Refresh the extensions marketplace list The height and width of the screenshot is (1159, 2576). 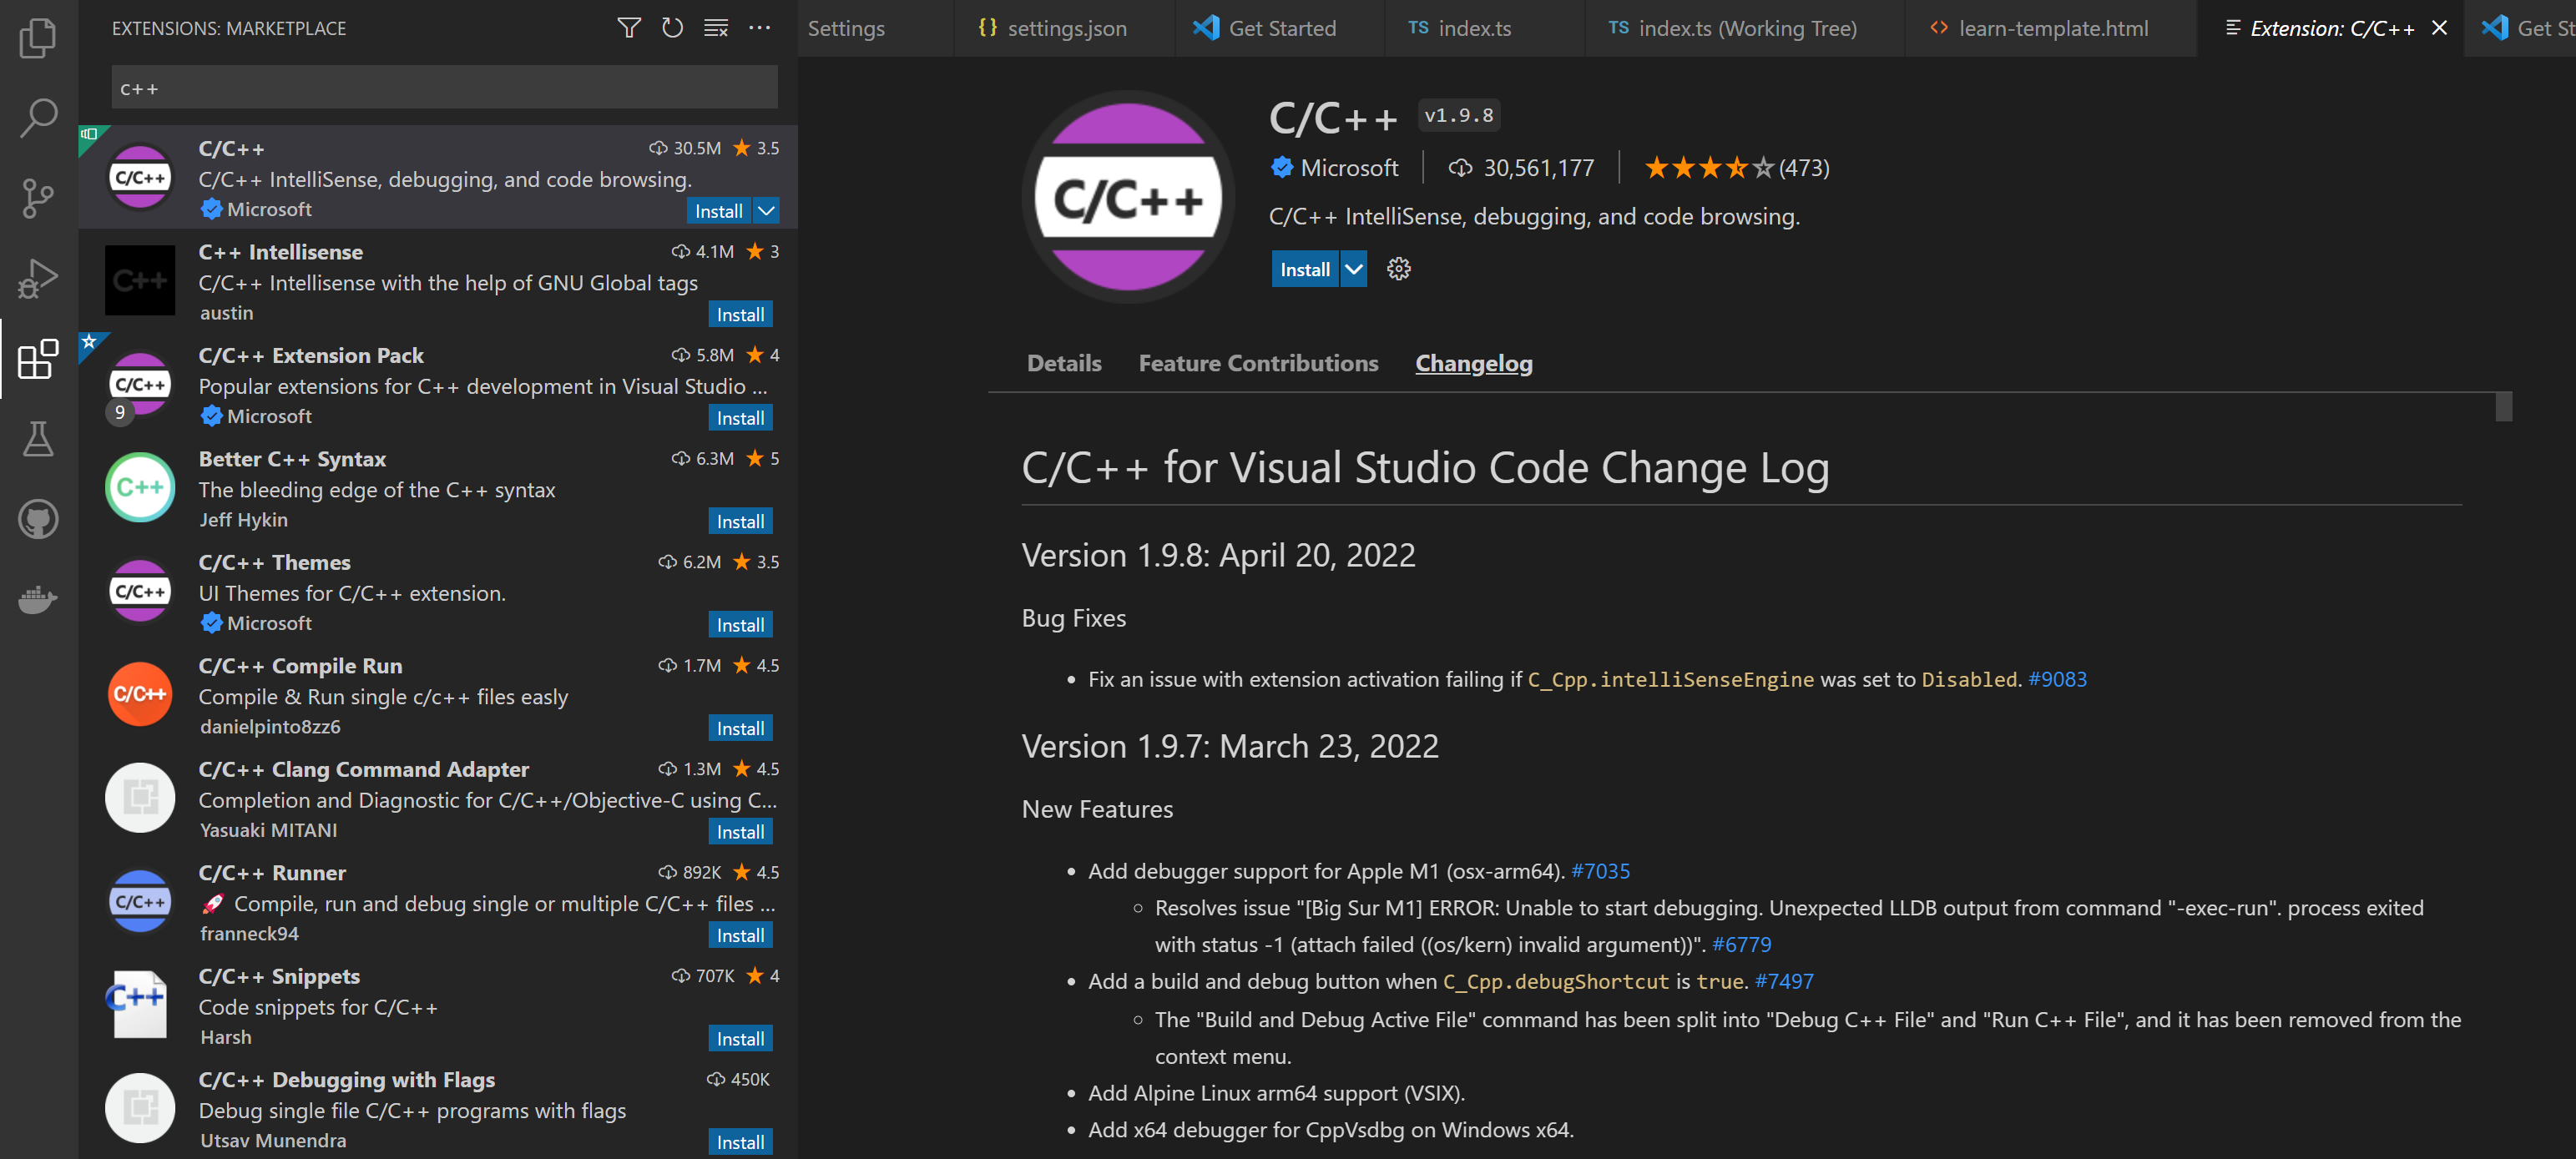(x=672, y=28)
